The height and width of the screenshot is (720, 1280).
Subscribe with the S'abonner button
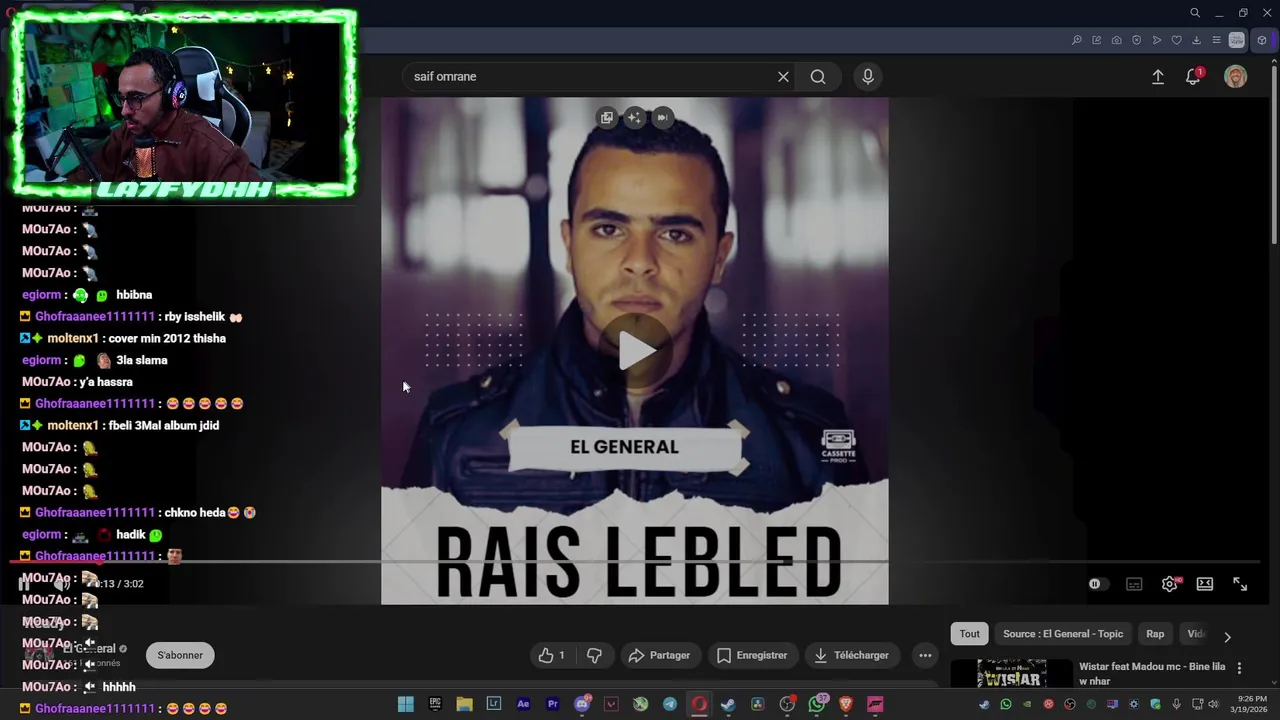point(180,656)
